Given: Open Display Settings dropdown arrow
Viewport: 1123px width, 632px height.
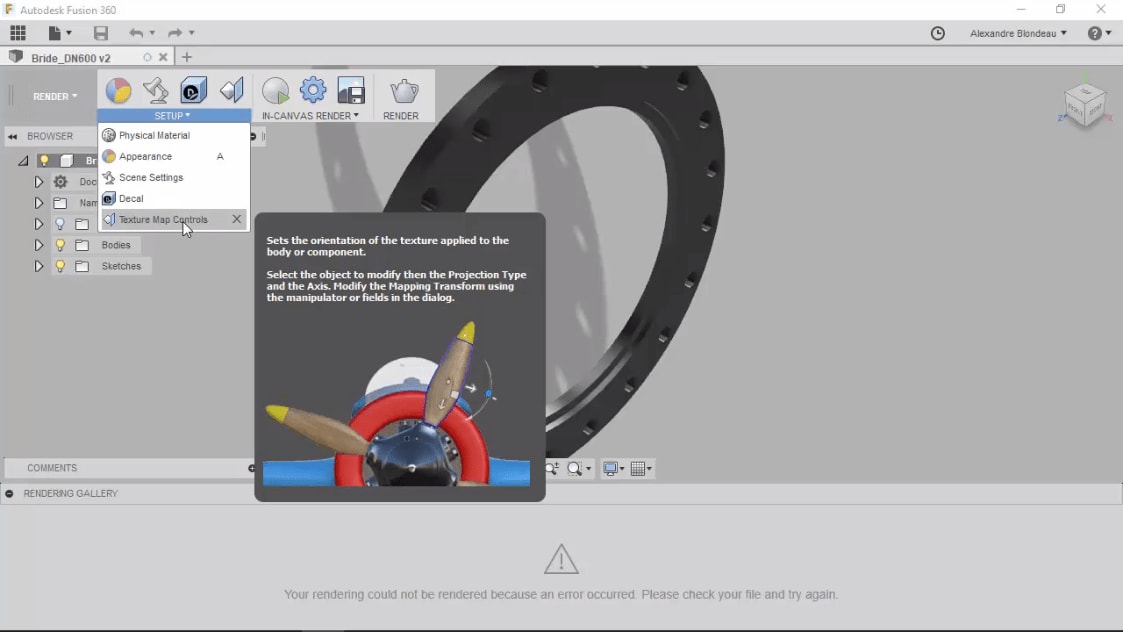Looking at the screenshot, I should click(x=622, y=469).
